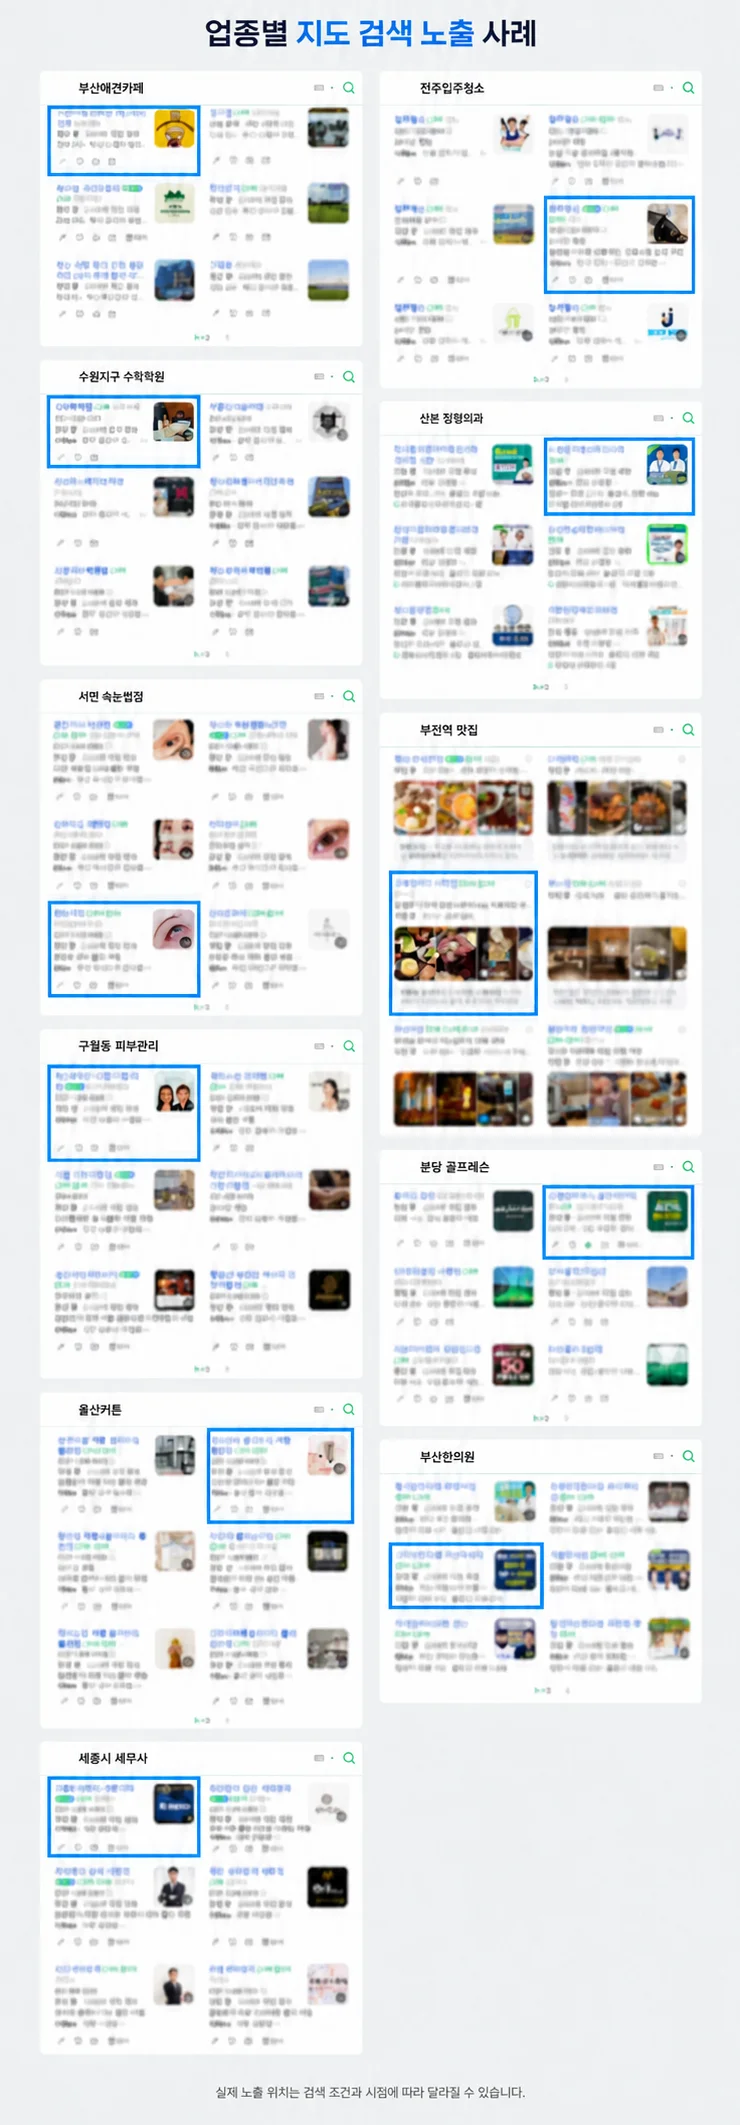Focus the search field containing 세종시 세무사
This screenshot has width=740, height=2125.
point(201,1758)
